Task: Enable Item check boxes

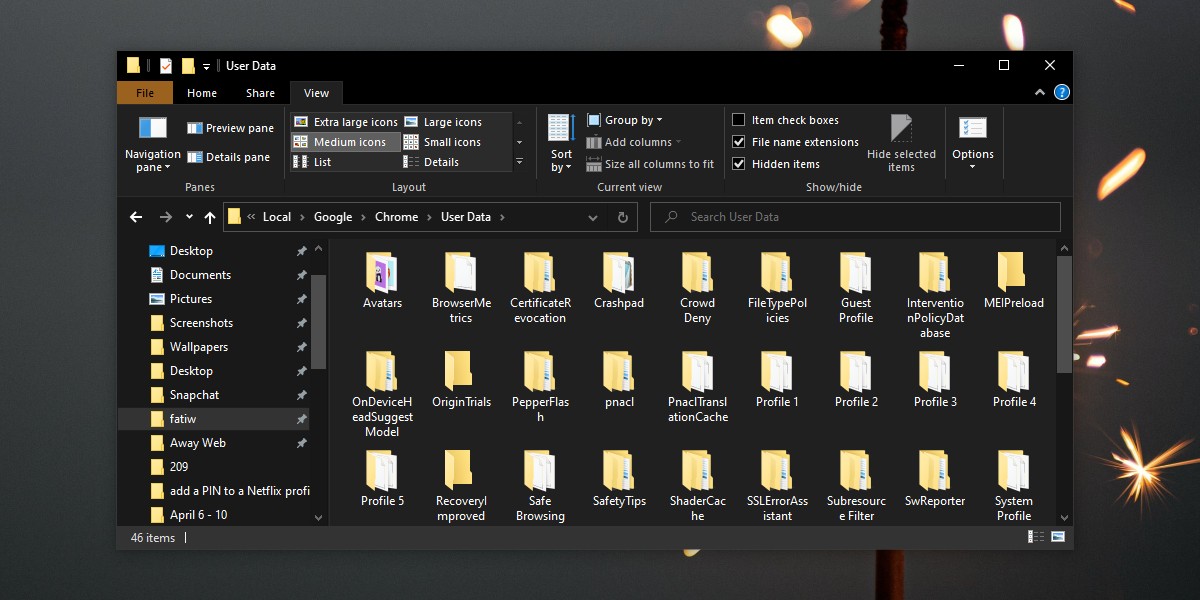Action: [x=786, y=120]
